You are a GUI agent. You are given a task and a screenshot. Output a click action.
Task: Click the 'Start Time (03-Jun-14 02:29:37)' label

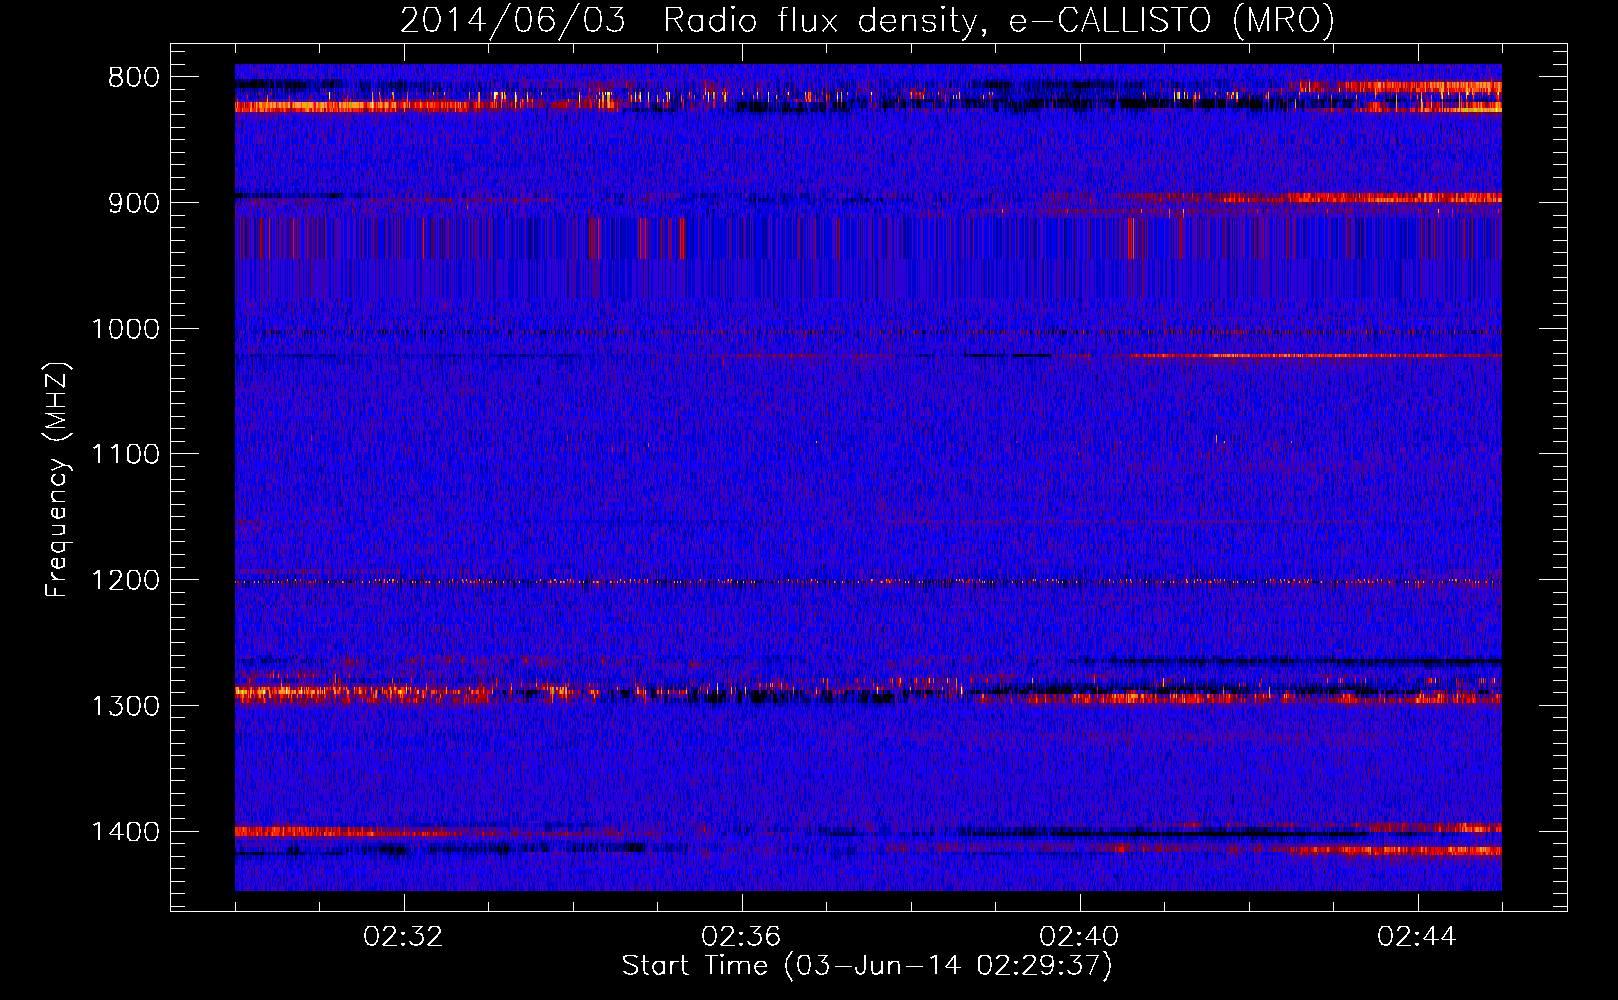(867, 966)
